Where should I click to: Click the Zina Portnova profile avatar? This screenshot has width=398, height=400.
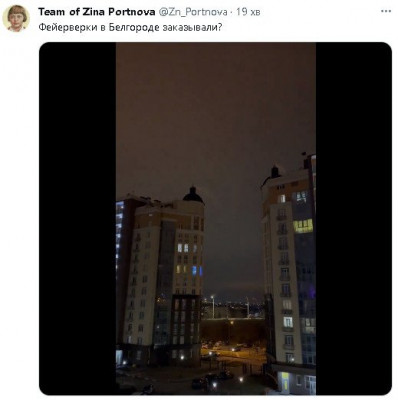pyautogui.click(x=16, y=19)
